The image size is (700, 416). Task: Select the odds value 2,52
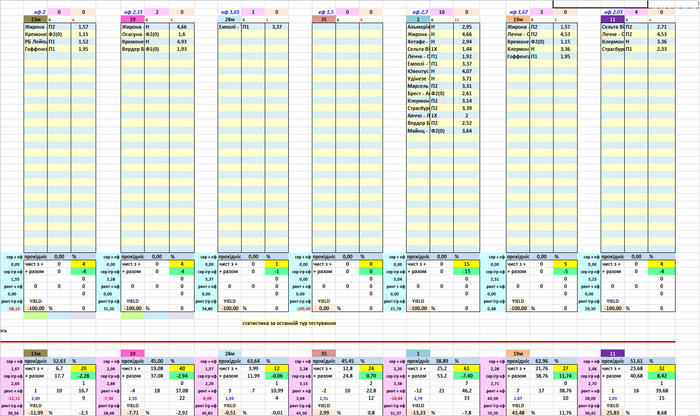pyautogui.click(x=467, y=123)
